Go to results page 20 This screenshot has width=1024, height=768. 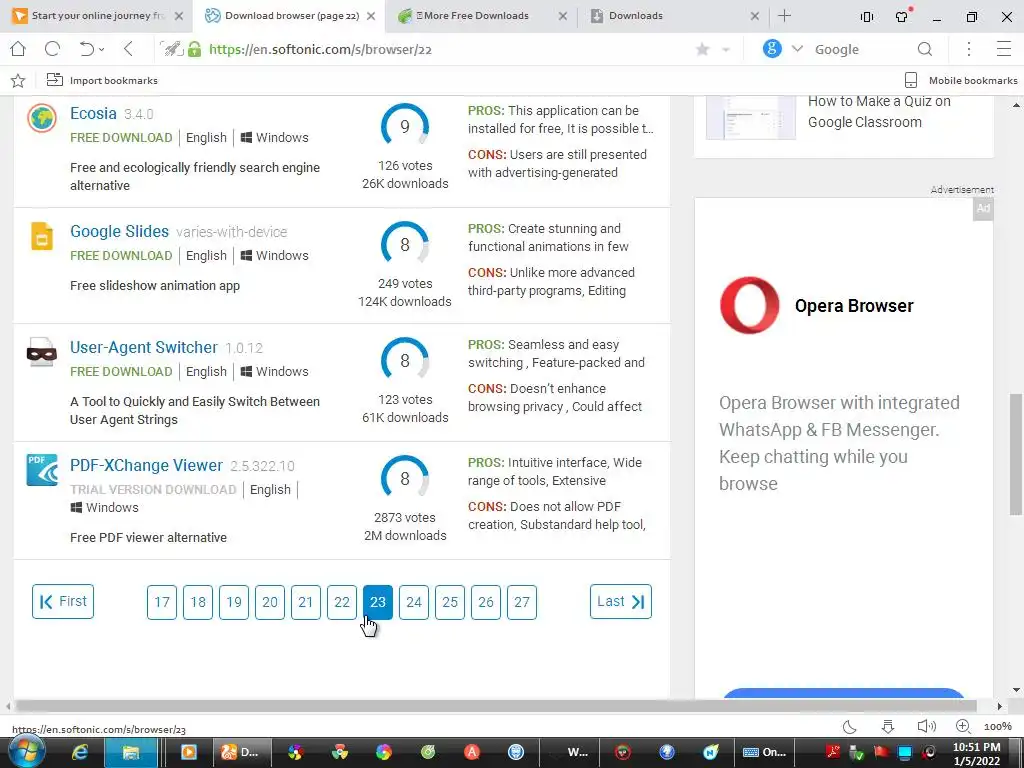click(x=270, y=602)
